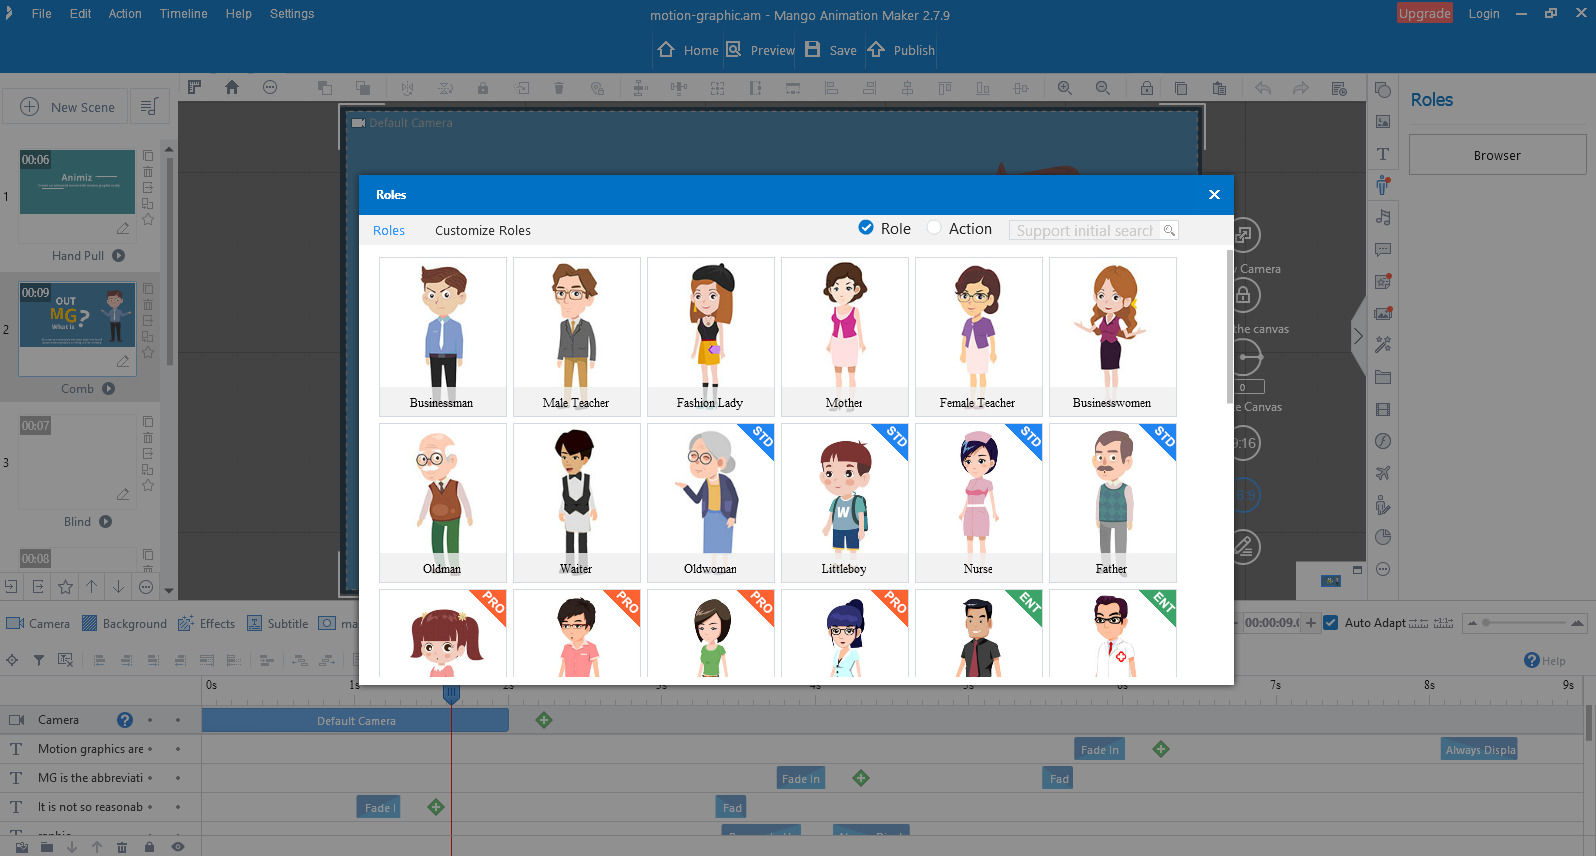Select the Waiter role thumbnail
The image size is (1596, 856).
click(x=576, y=502)
